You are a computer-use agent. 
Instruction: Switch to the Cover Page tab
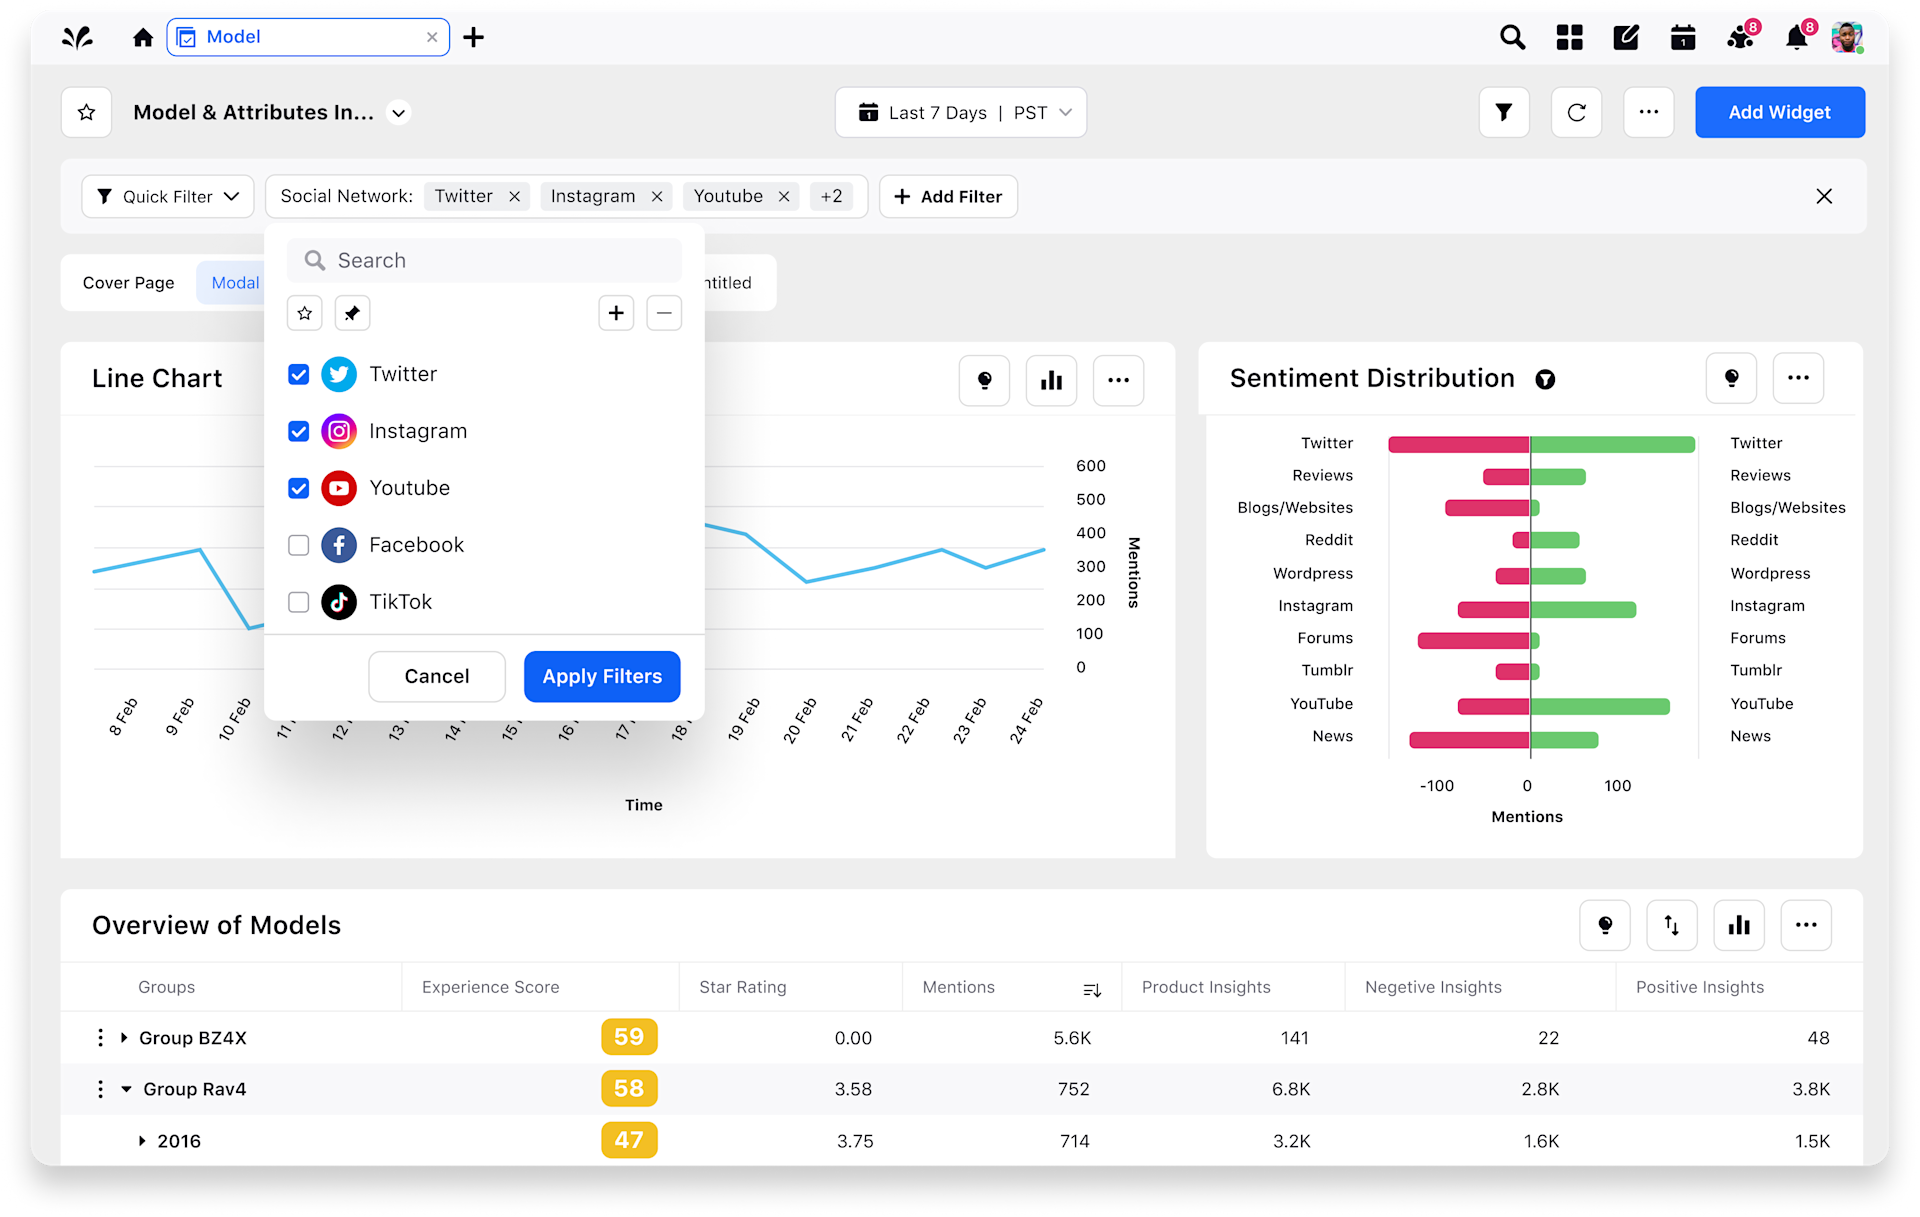(128, 282)
